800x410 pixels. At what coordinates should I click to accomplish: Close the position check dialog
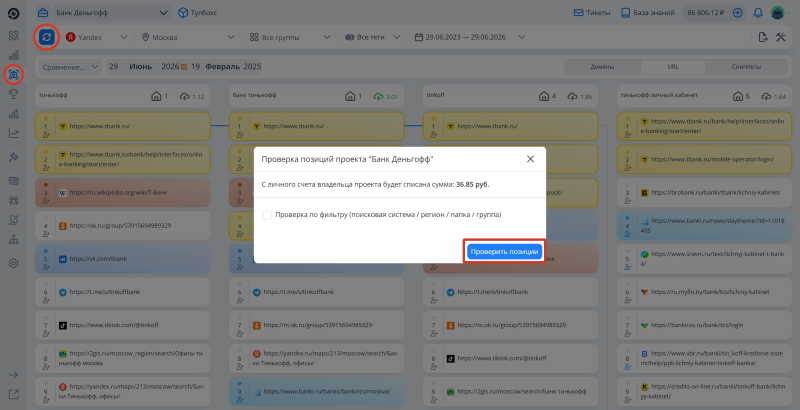pyautogui.click(x=531, y=159)
